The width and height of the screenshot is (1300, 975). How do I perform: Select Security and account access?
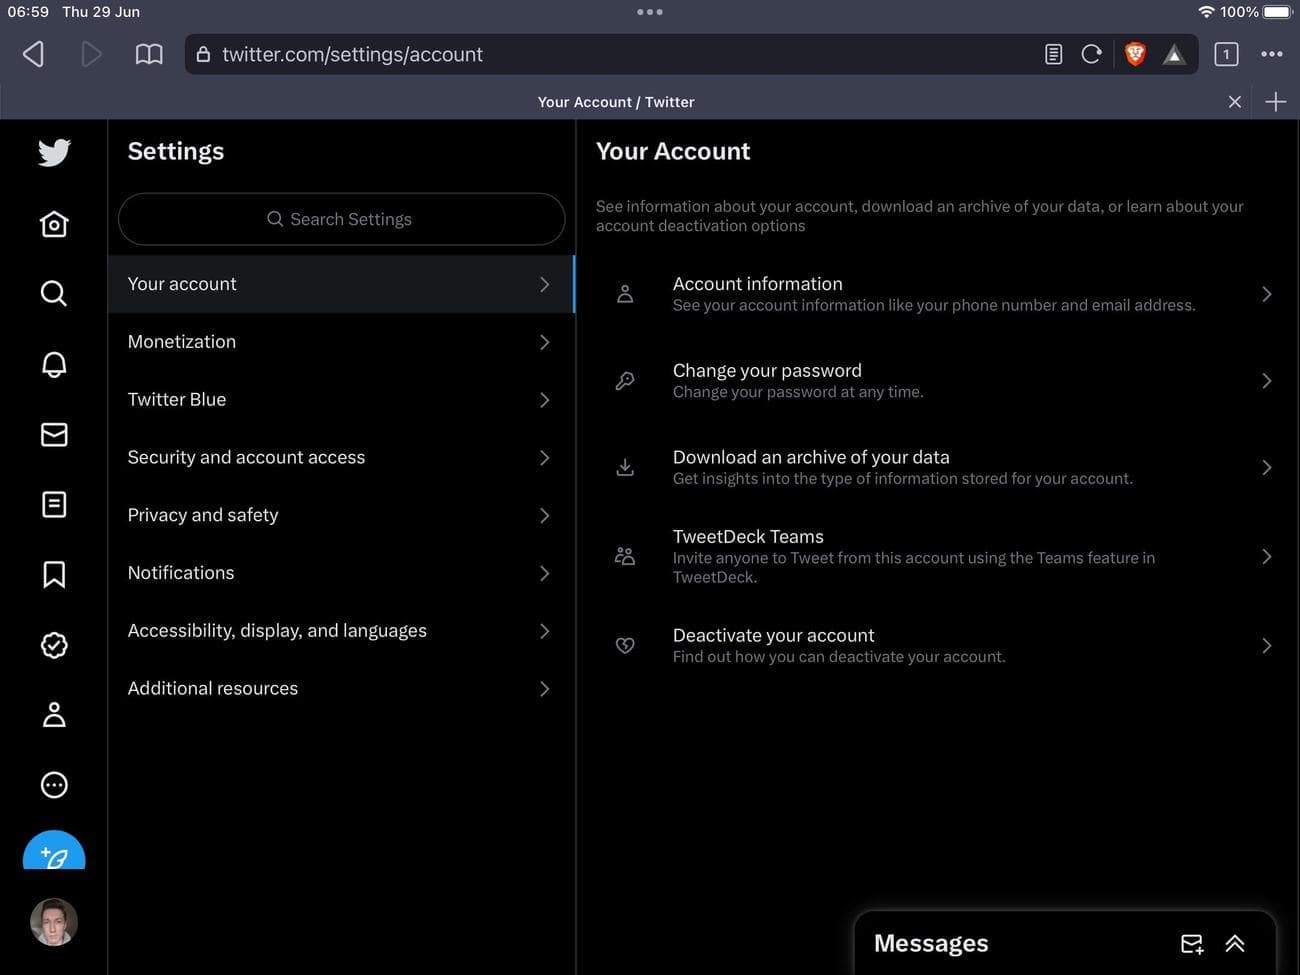coord(340,457)
